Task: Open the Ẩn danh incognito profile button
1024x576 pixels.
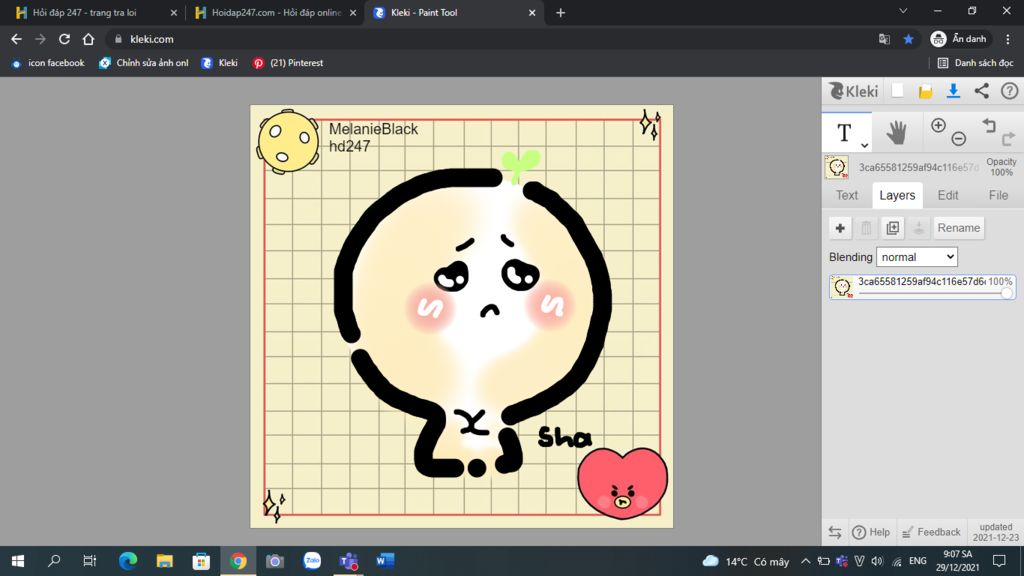Action: pyautogui.click(x=959, y=39)
